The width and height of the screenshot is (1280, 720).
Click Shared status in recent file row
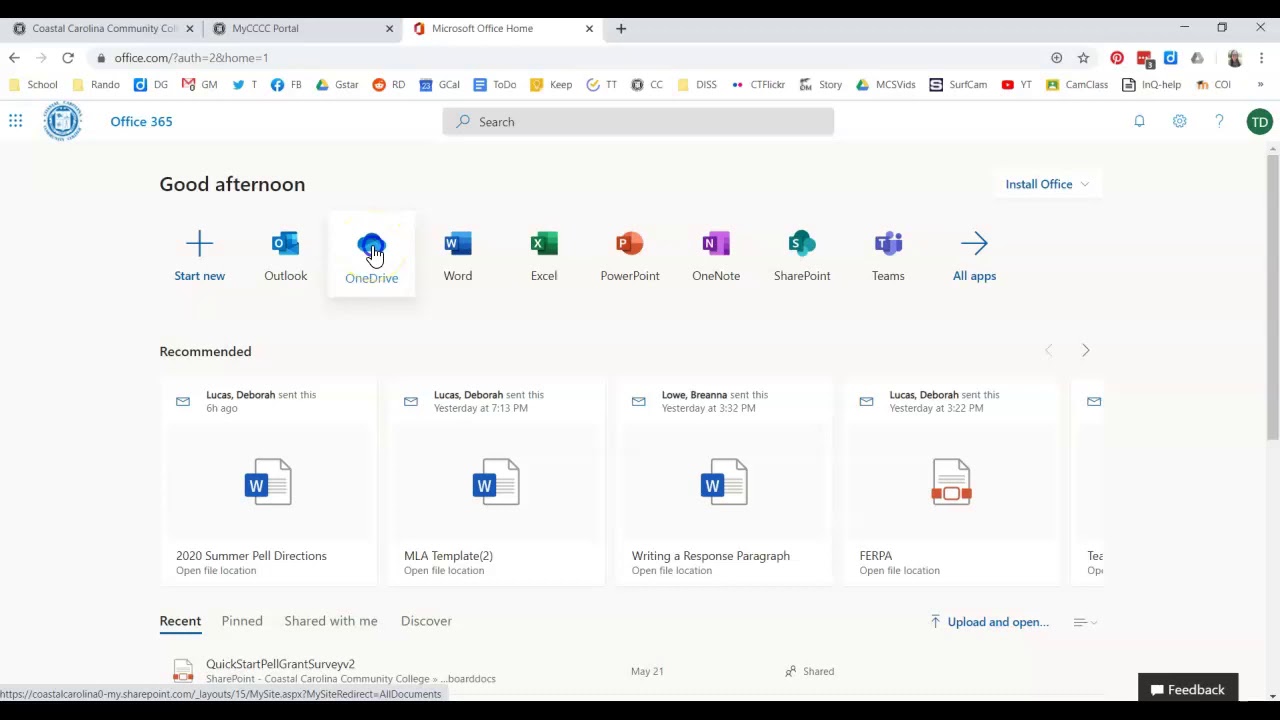(x=809, y=671)
